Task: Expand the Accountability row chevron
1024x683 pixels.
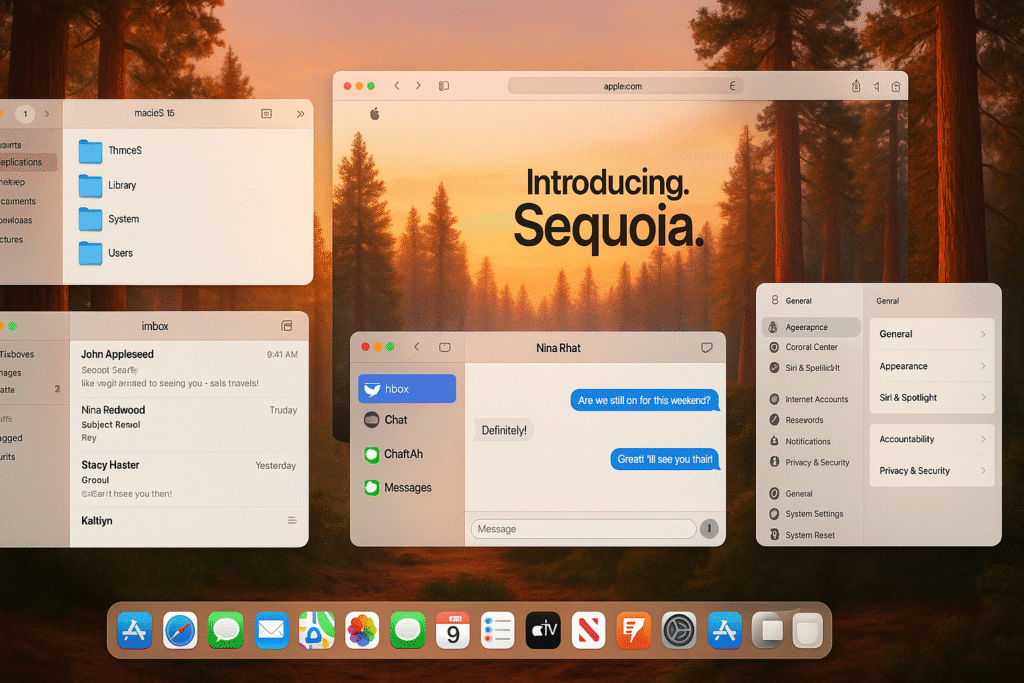Action: pyautogui.click(x=983, y=439)
